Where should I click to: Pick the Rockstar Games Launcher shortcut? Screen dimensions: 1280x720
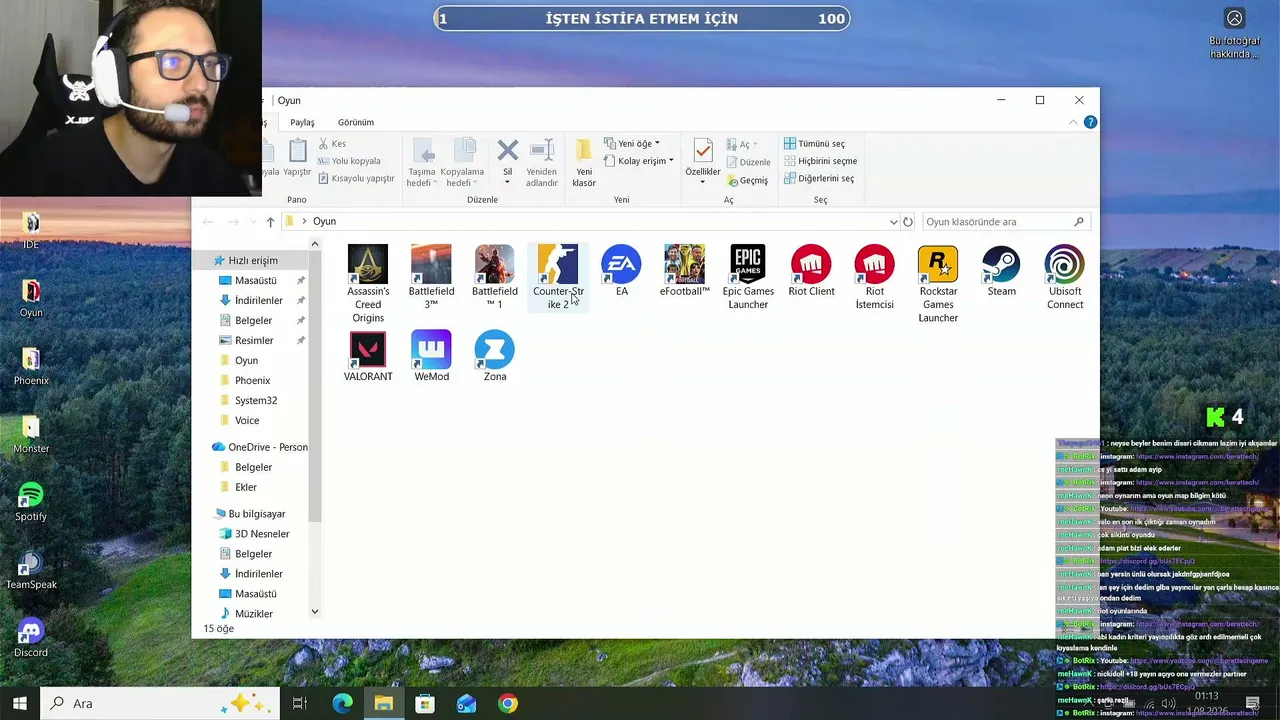tap(938, 284)
